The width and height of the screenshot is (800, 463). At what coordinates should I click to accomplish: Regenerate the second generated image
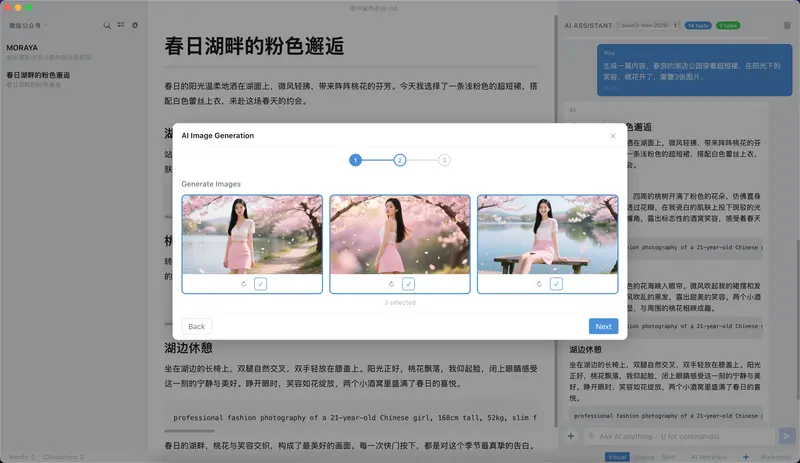click(392, 284)
